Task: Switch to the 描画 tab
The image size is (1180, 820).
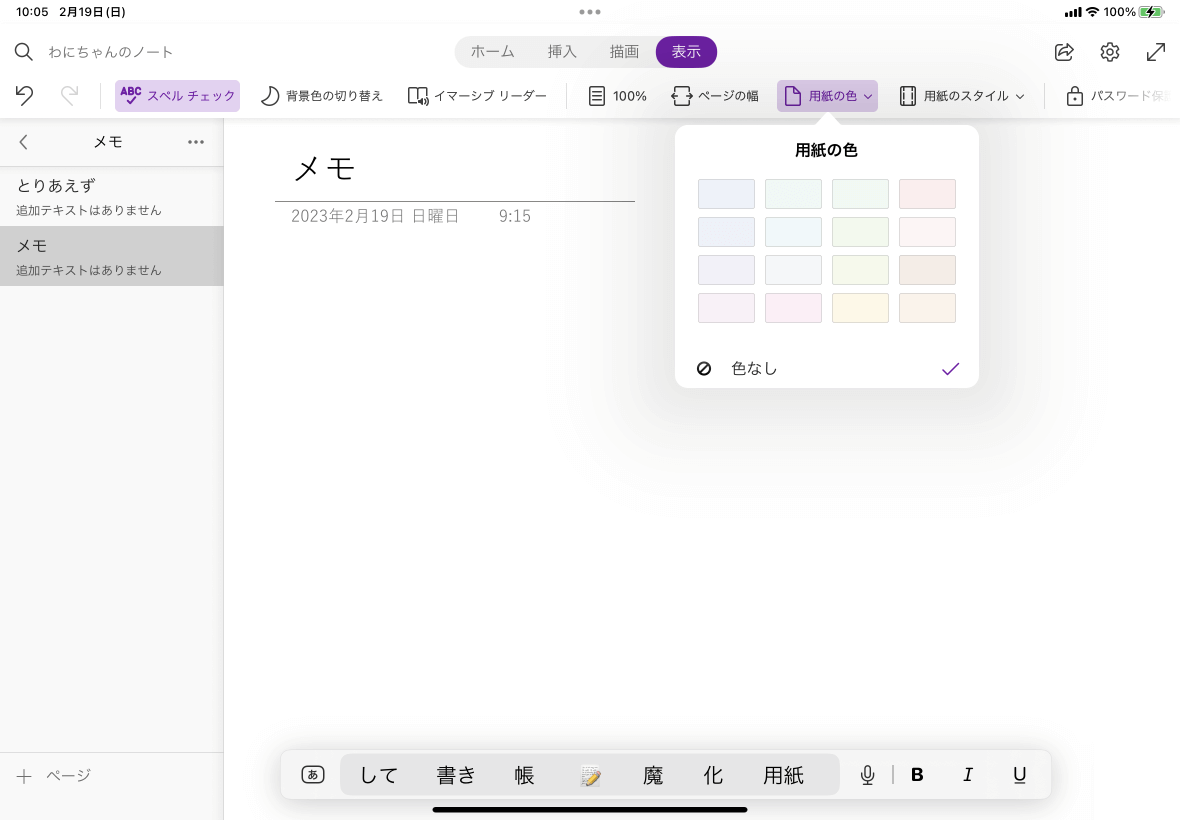Action: point(624,52)
